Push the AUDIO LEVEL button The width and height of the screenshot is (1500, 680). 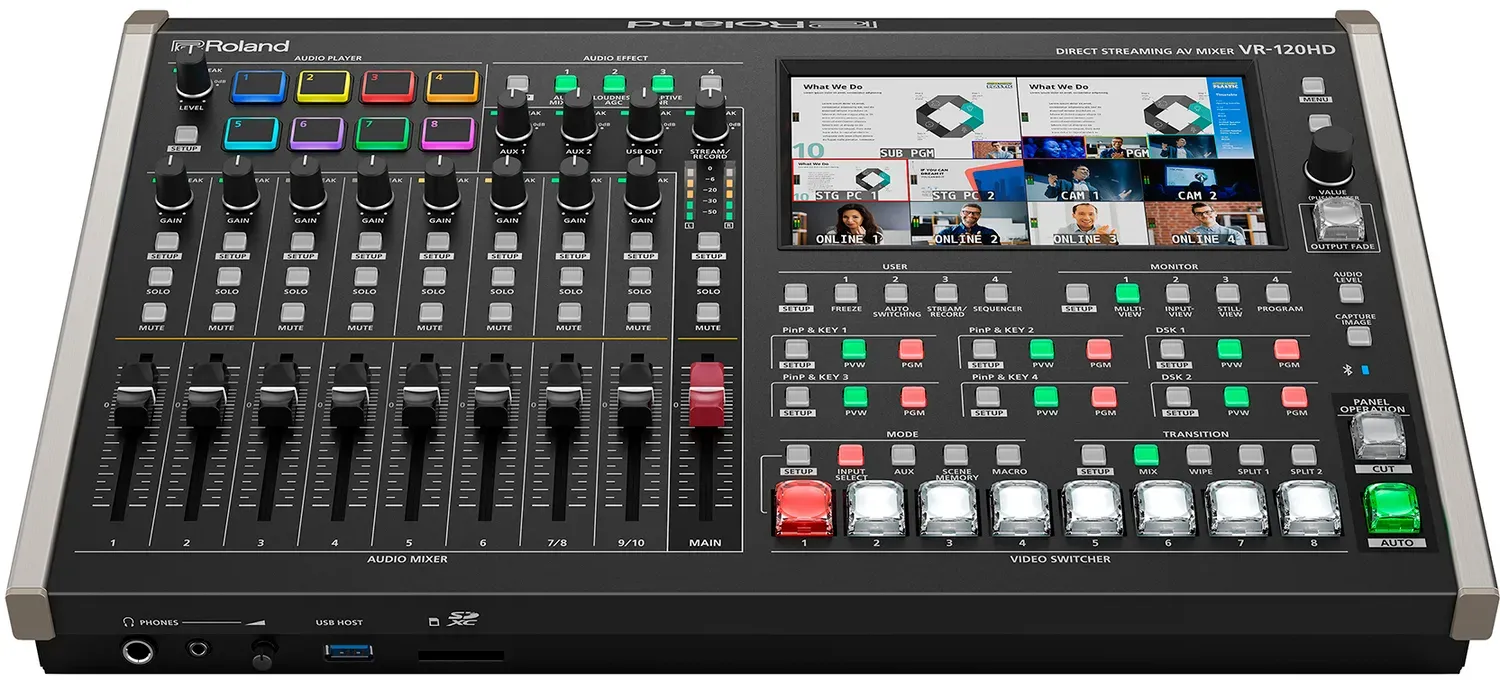point(1350,294)
